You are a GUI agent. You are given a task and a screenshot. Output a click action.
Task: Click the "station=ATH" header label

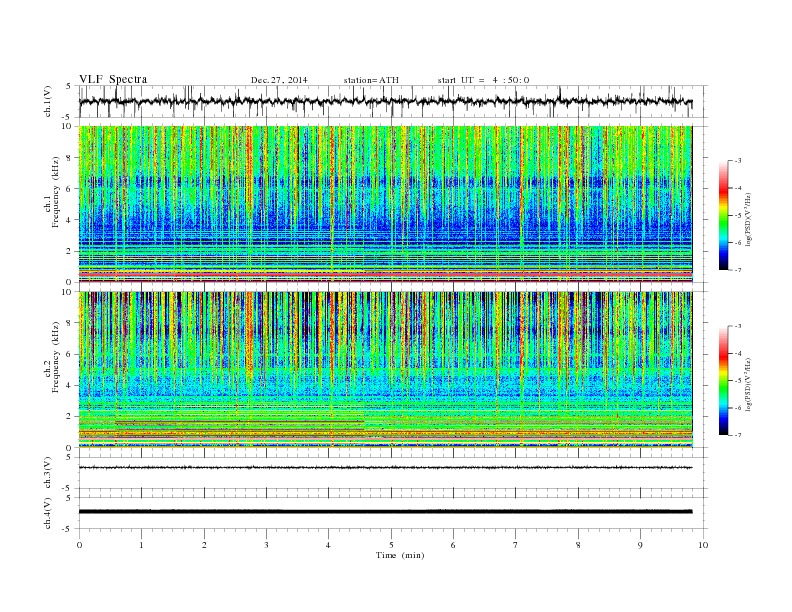pyautogui.click(x=371, y=80)
